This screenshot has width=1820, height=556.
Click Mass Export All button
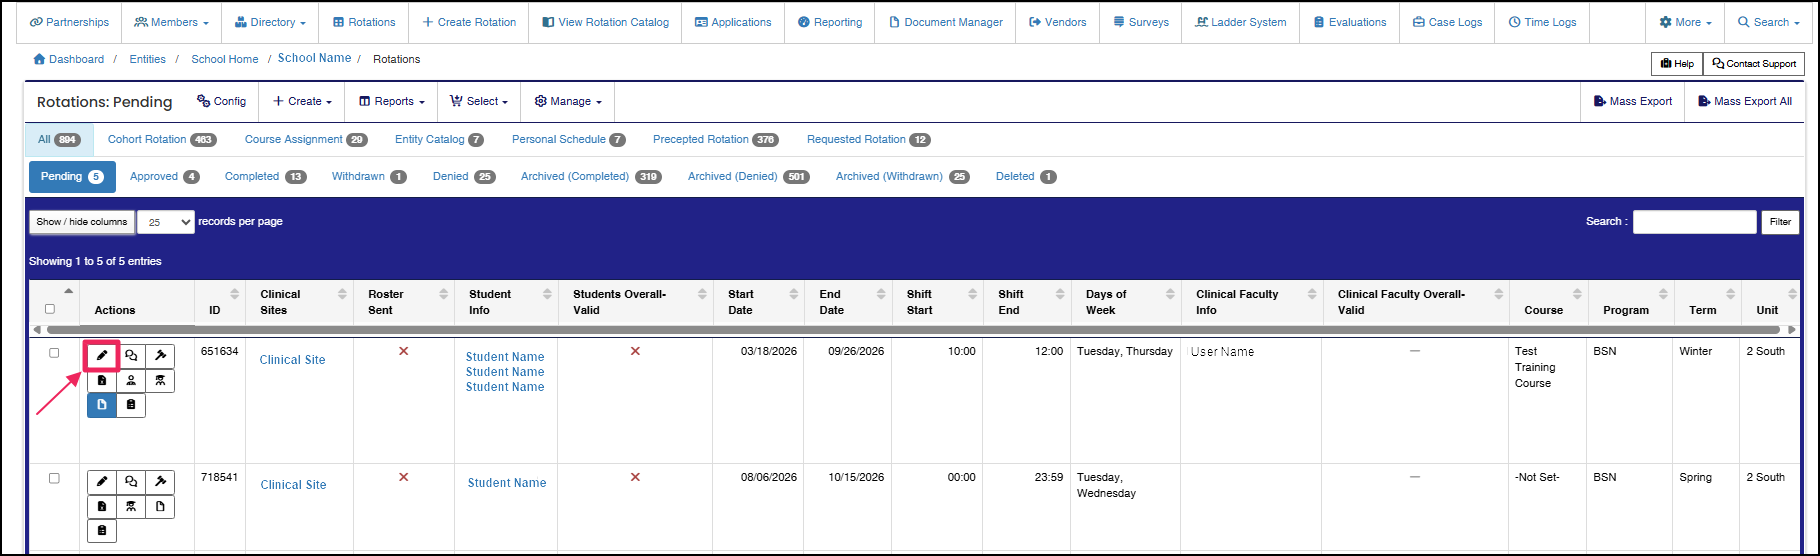coord(1745,101)
